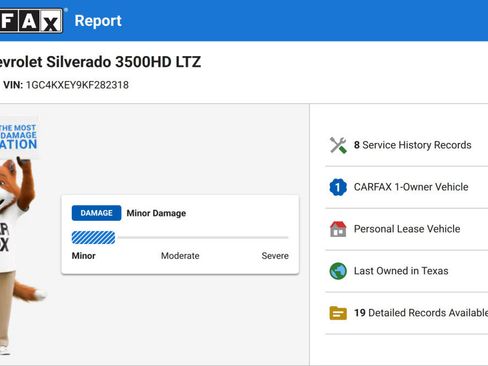Click the blue 1-Owner badge icon
The image size is (488, 366).
pos(338,187)
